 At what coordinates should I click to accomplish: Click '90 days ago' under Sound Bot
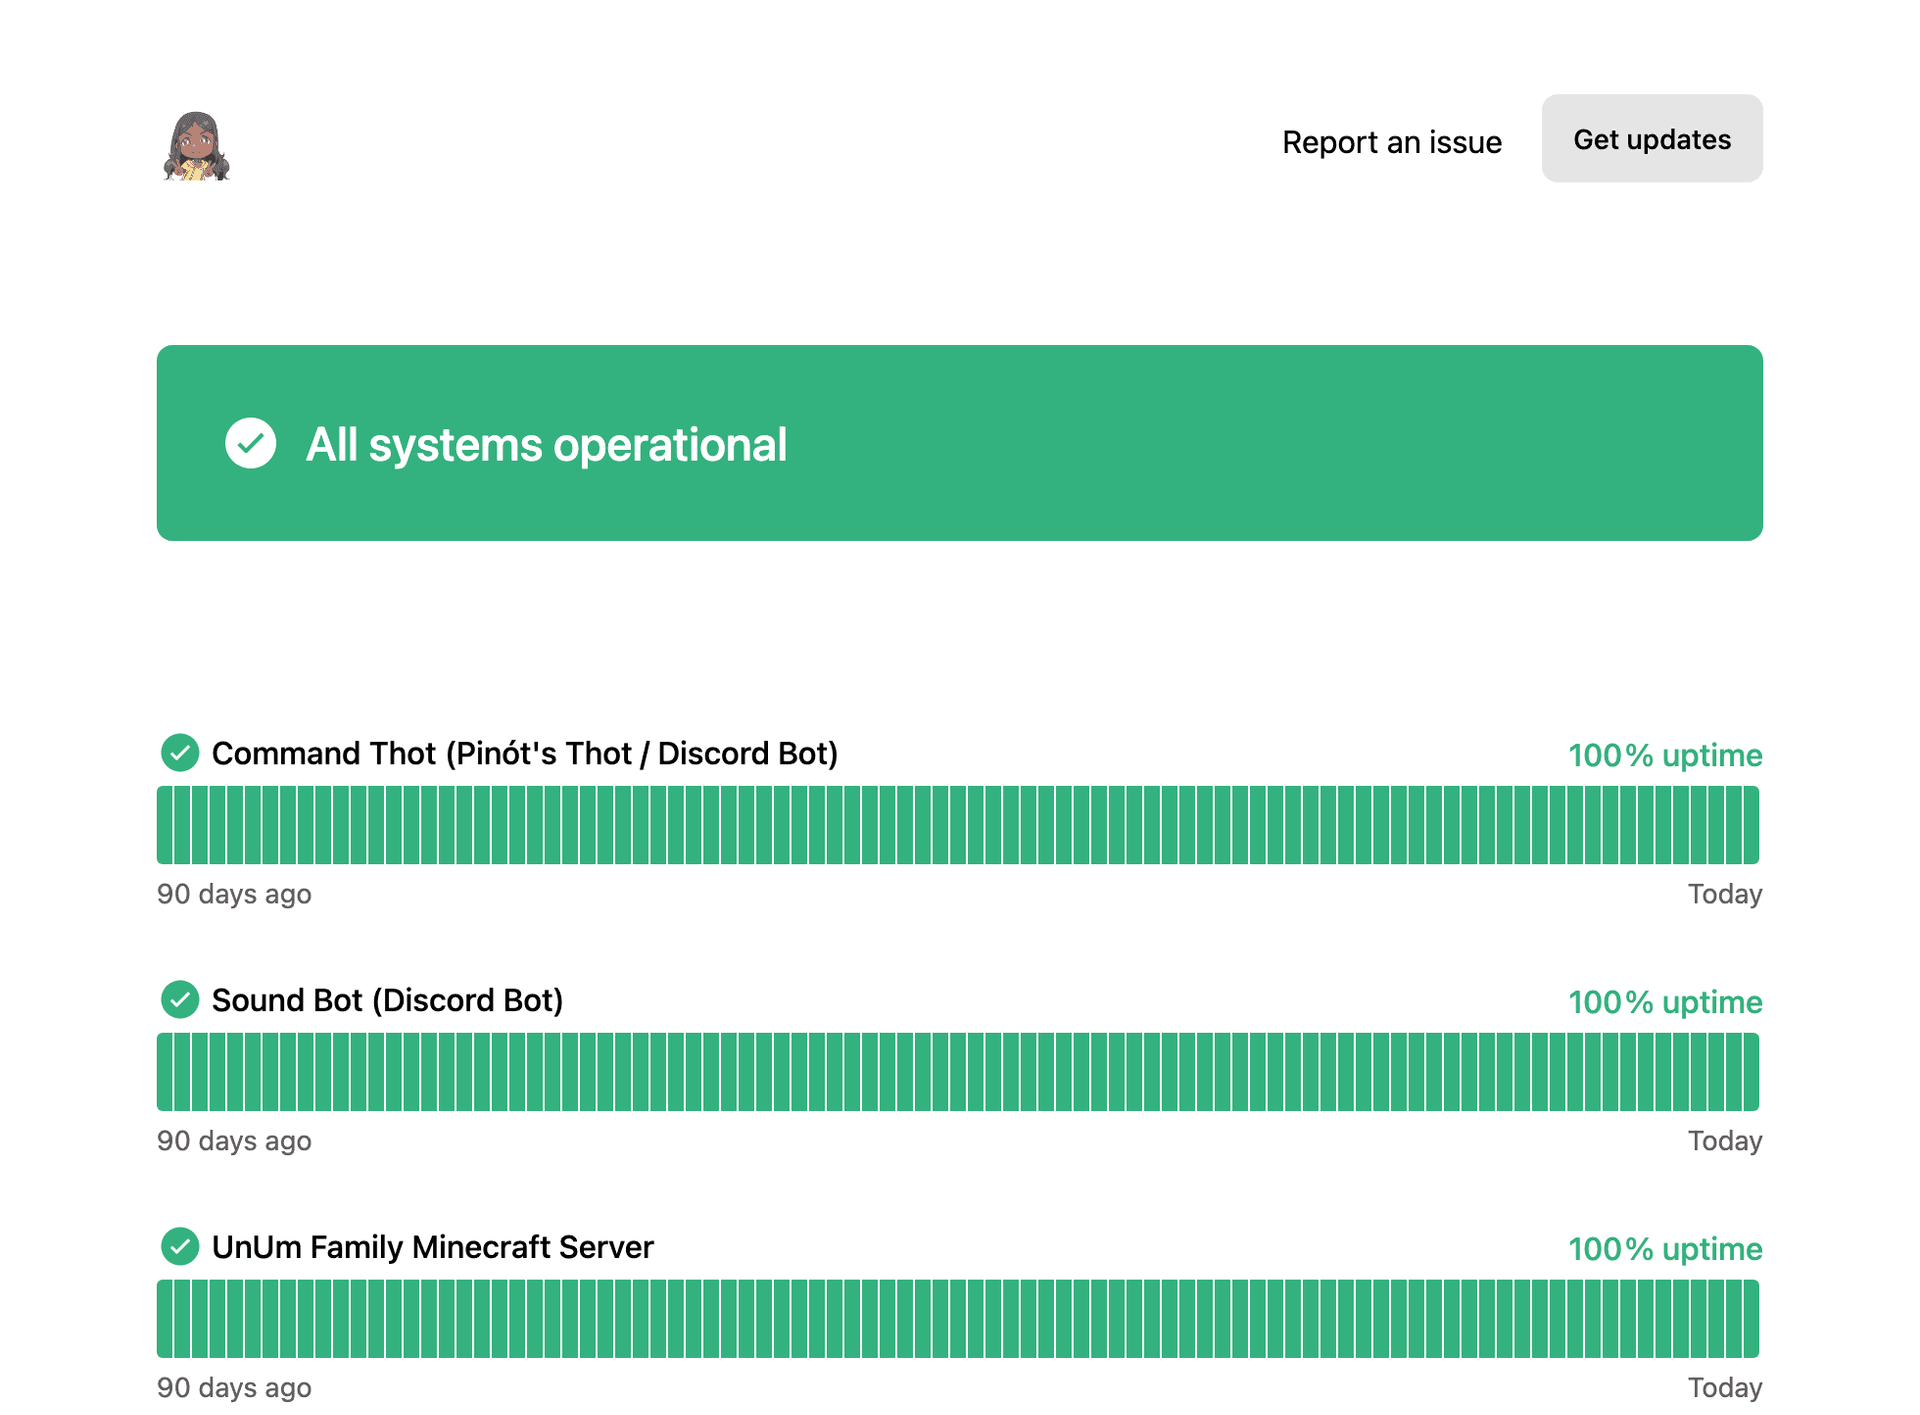[x=234, y=1141]
